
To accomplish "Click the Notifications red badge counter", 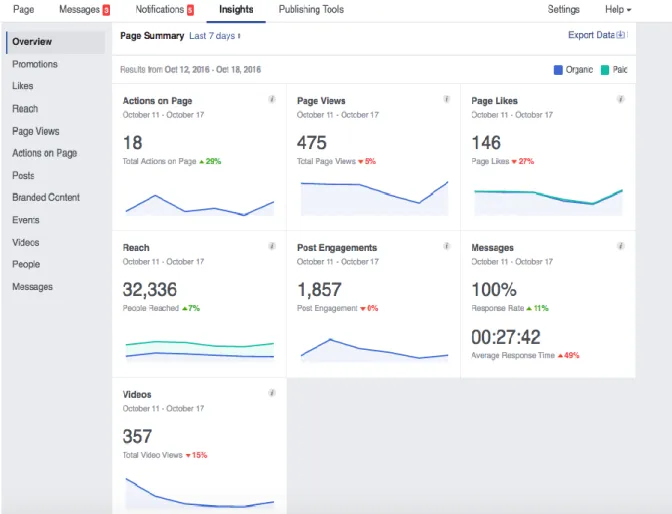I will coord(190,10).
